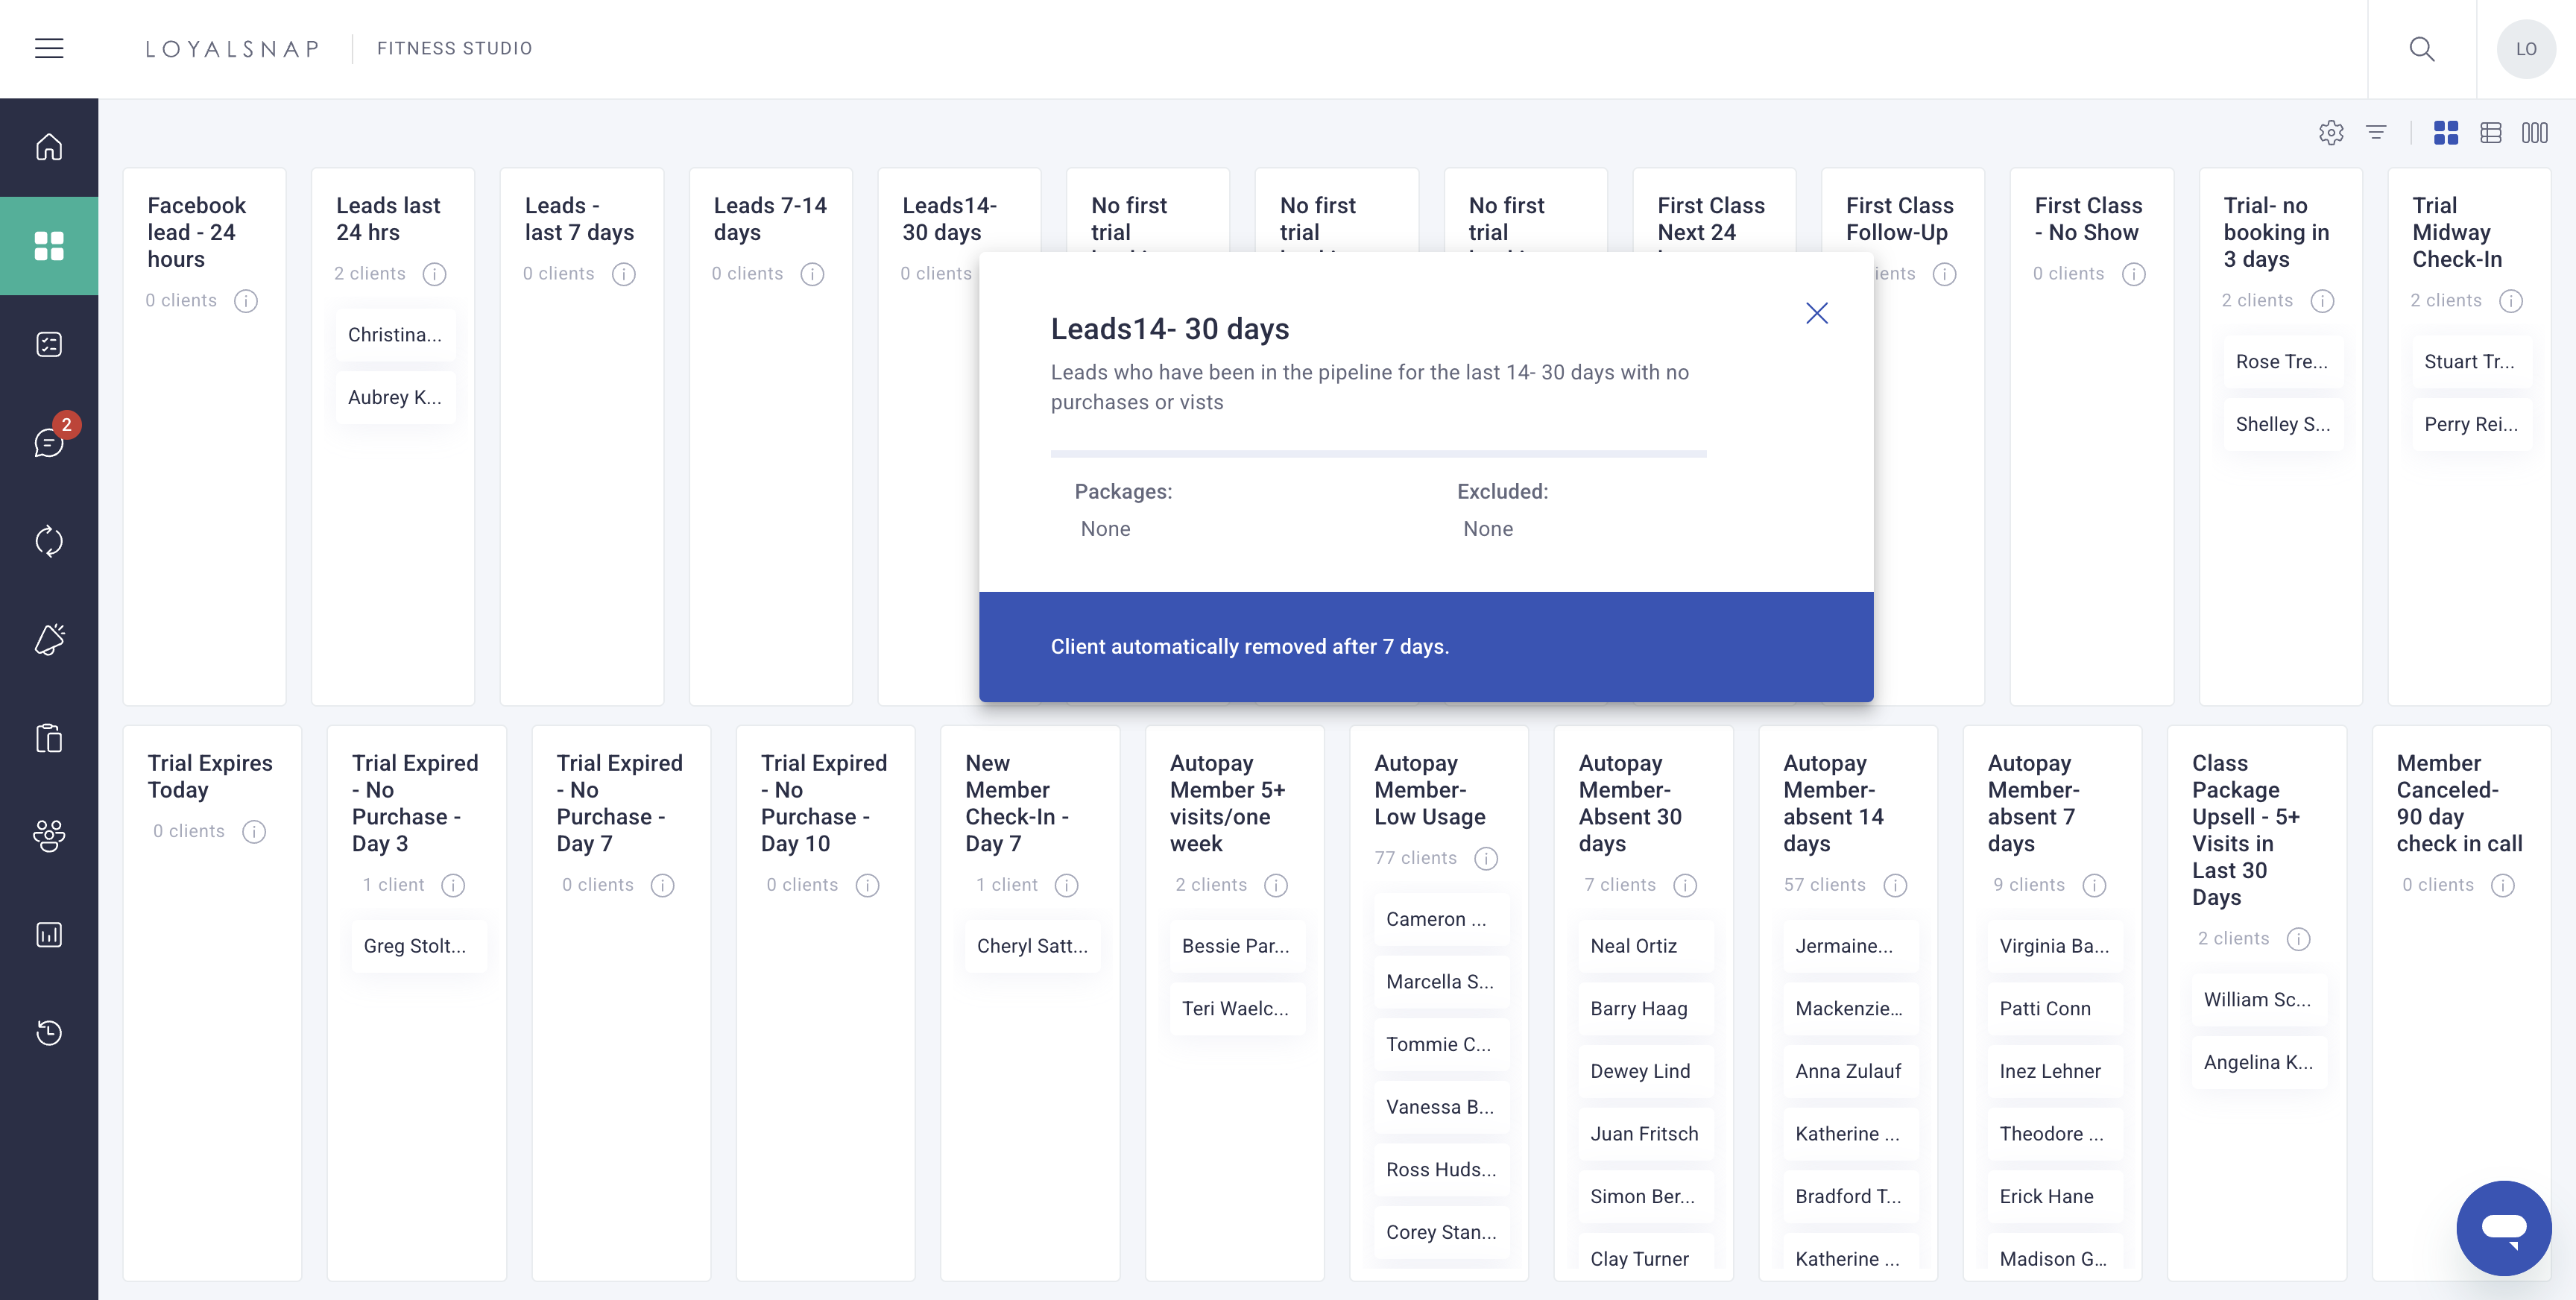Open the LO user profile avatar
The image size is (2576, 1300).
(x=2526, y=48)
